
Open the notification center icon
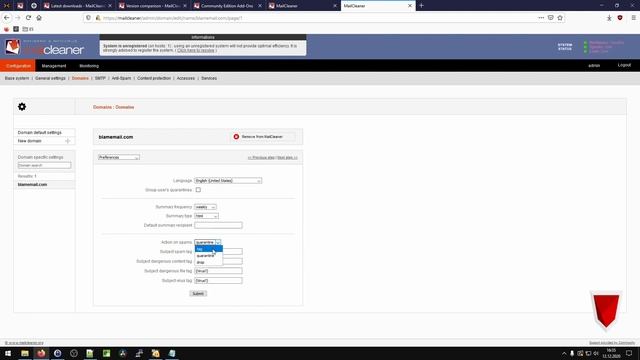coord(629,353)
